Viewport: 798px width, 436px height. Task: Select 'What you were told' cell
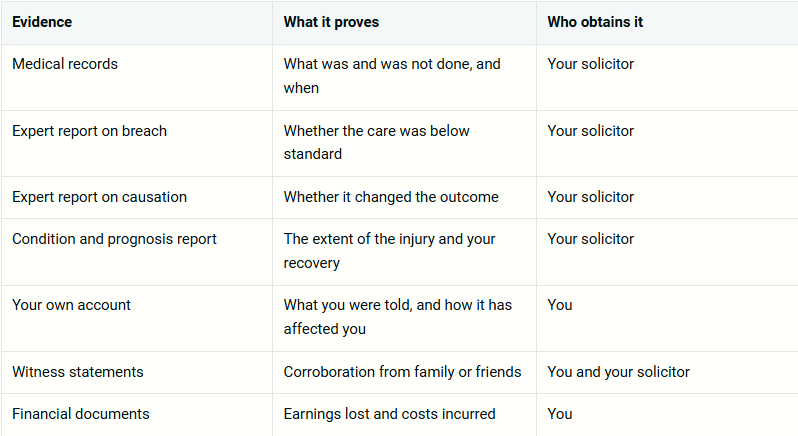pos(404,318)
